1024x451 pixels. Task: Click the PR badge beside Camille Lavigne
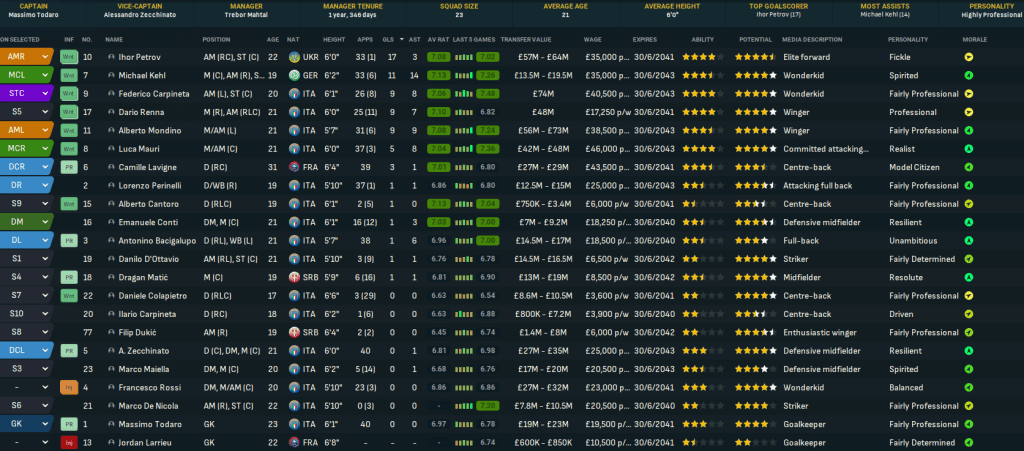69,167
